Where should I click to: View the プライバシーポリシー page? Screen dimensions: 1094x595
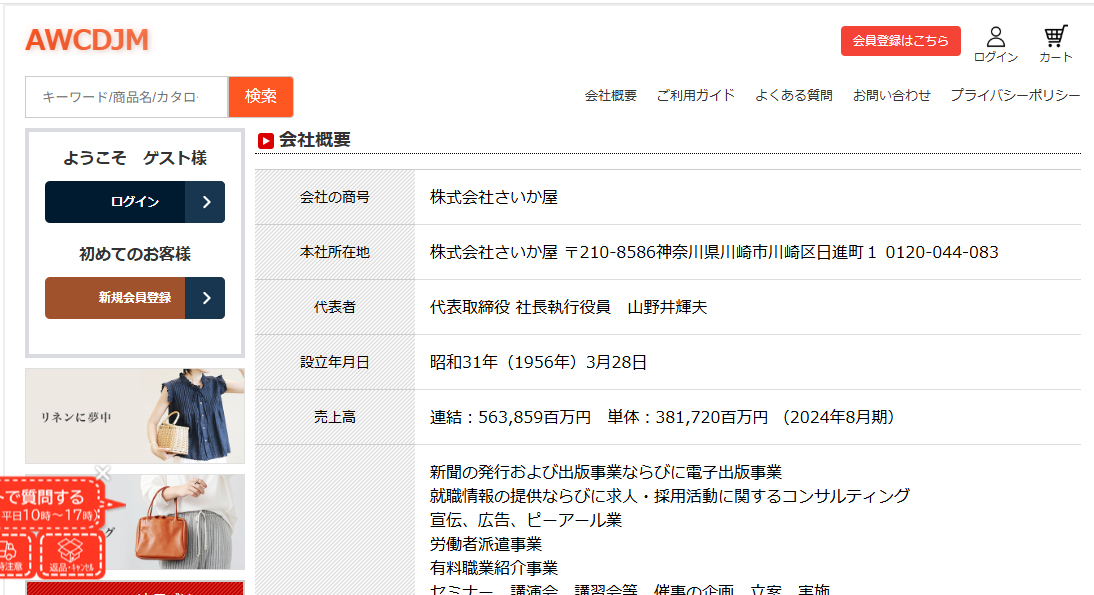(x=1014, y=96)
